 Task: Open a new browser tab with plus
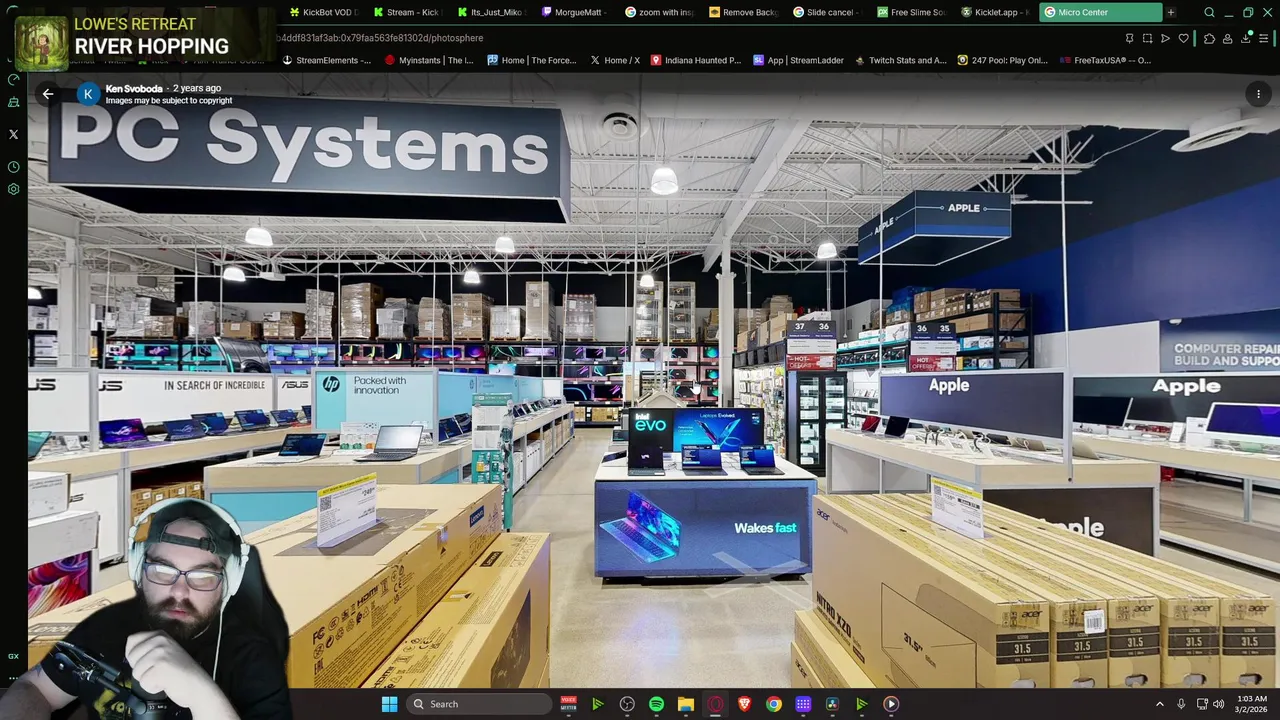point(1171,12)
